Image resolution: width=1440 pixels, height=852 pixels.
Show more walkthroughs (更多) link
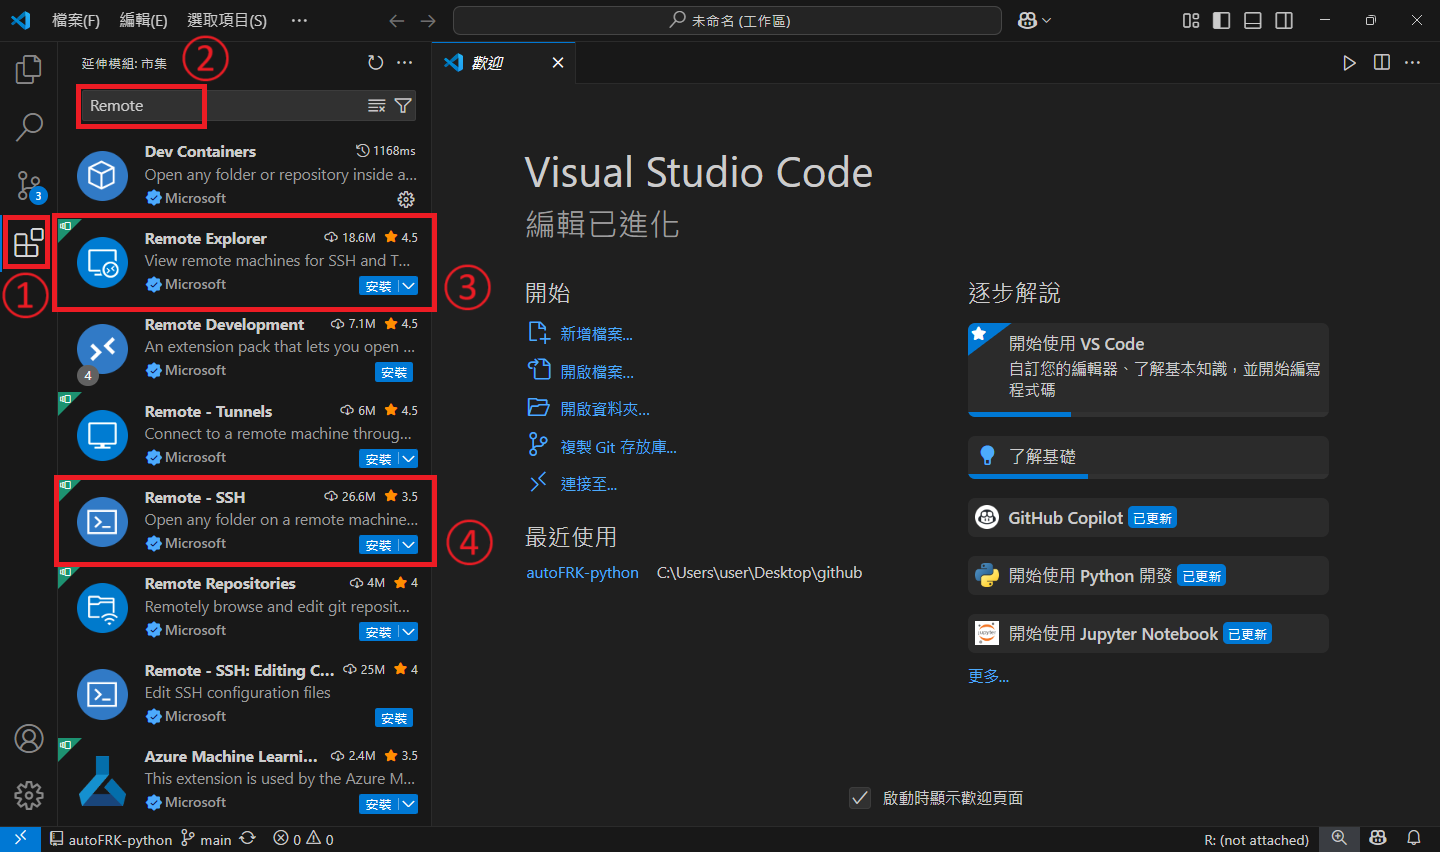(988, 676)
